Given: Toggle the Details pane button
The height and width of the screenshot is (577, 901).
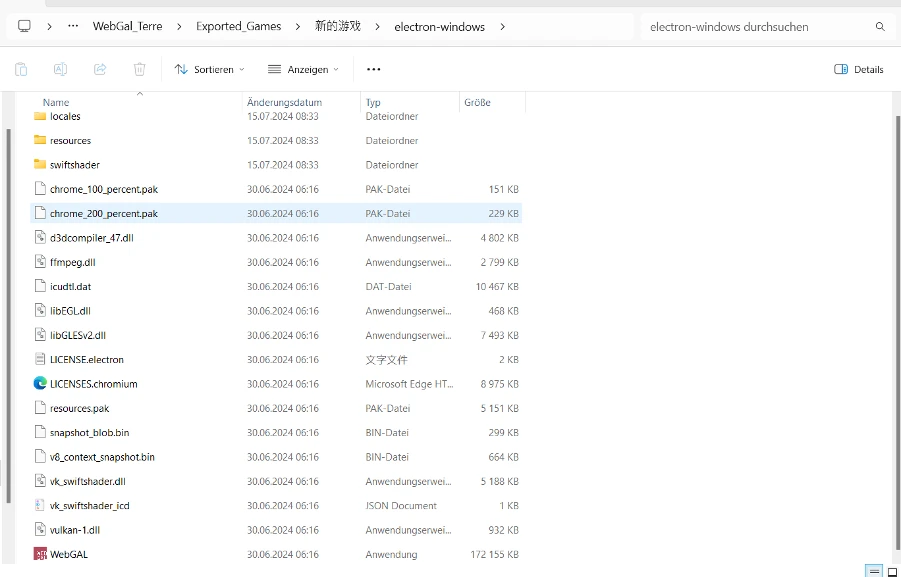Looking at the screenshot, I should pos(859,69).
